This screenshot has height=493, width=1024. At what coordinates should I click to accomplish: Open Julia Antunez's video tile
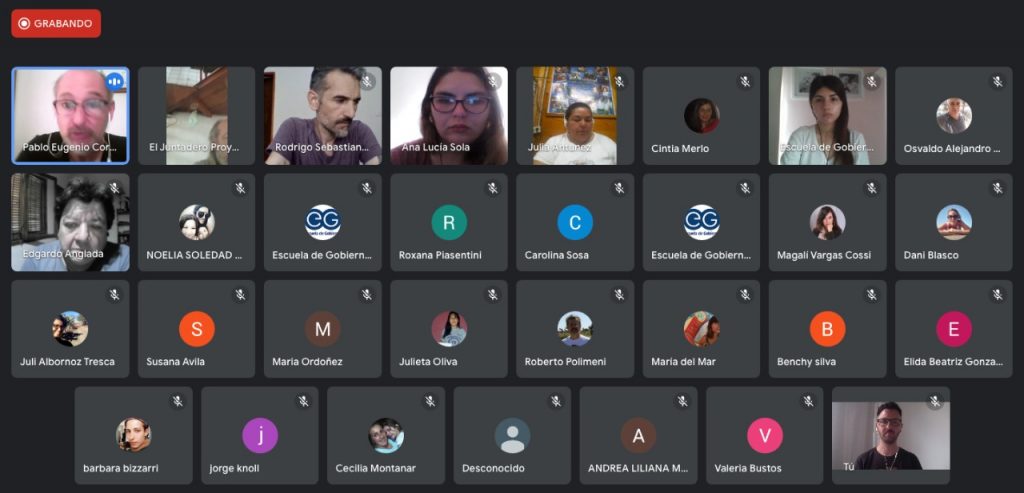pos(575,115)
